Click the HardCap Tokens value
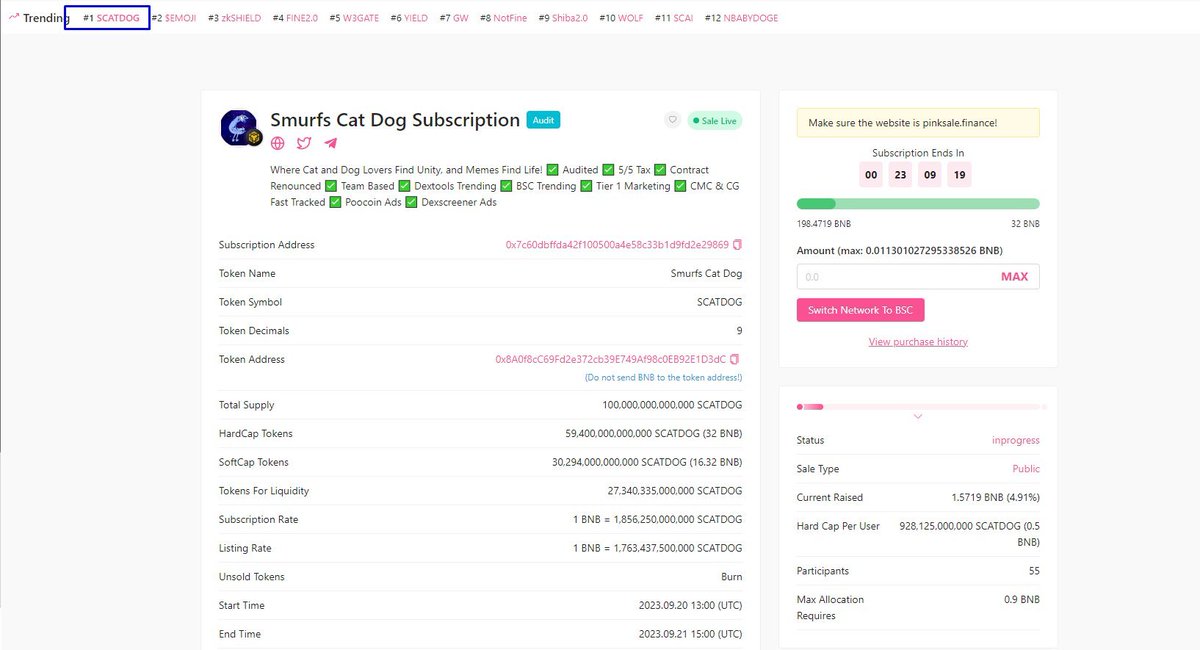1200x650 pixels. 654,434
